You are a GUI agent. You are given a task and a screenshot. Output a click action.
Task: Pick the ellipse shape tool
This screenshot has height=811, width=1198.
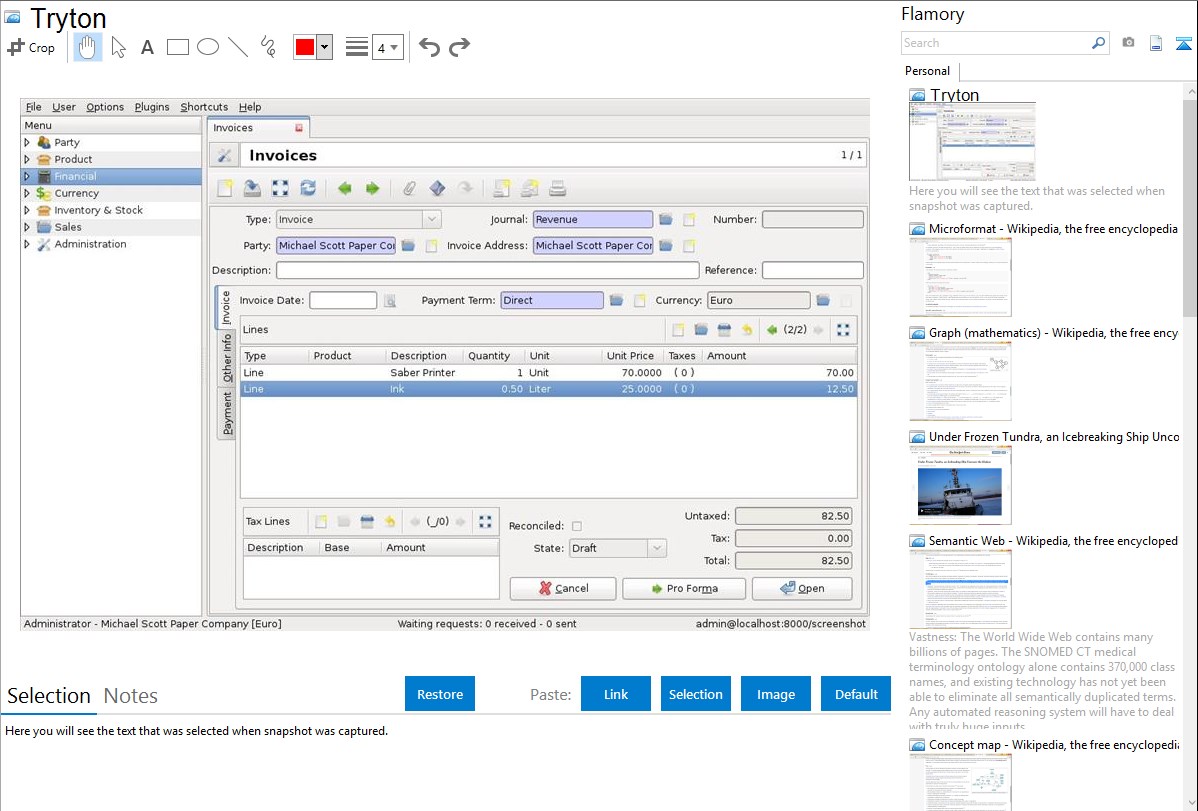(208, 47)
